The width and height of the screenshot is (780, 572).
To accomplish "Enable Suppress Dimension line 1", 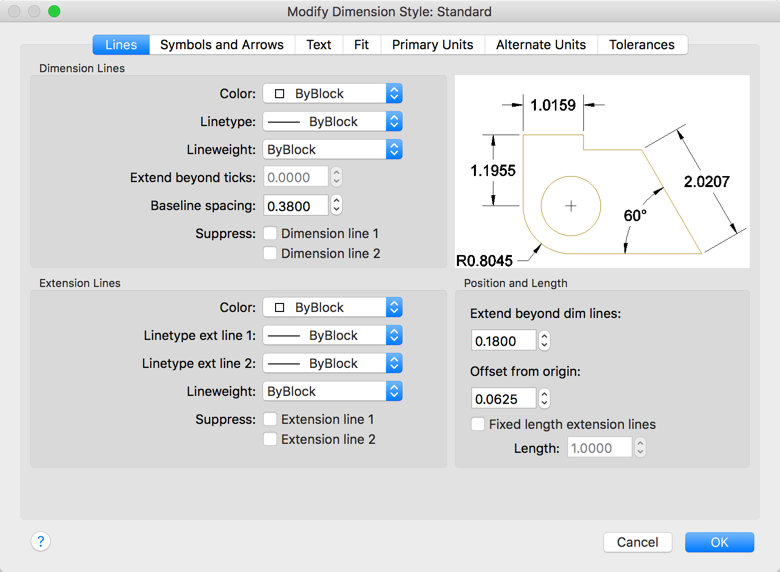I will (270, 233).
